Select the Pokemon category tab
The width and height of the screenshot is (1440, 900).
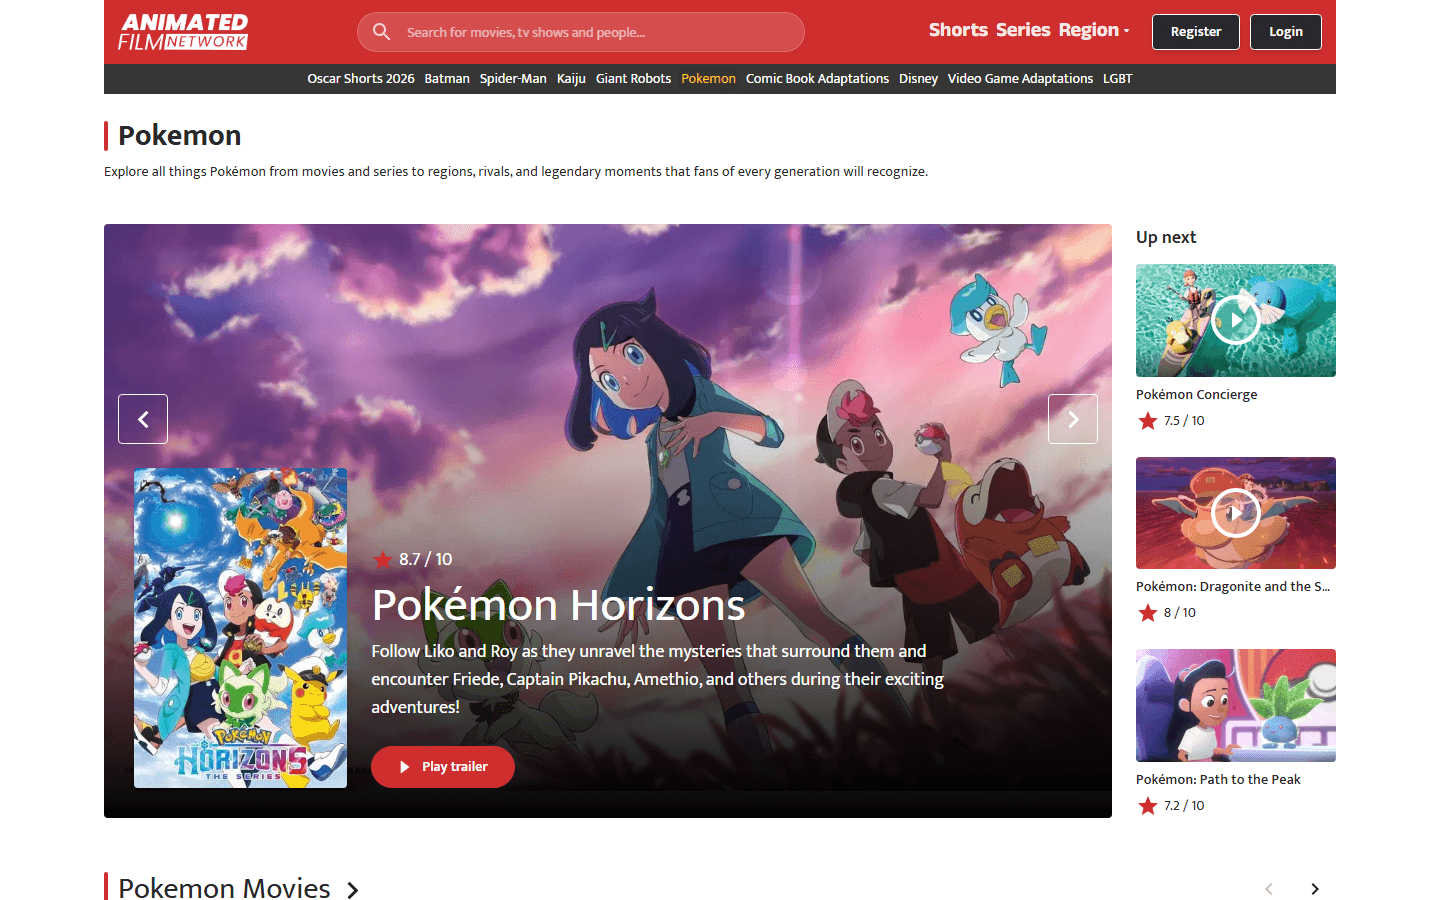[708, 79]
